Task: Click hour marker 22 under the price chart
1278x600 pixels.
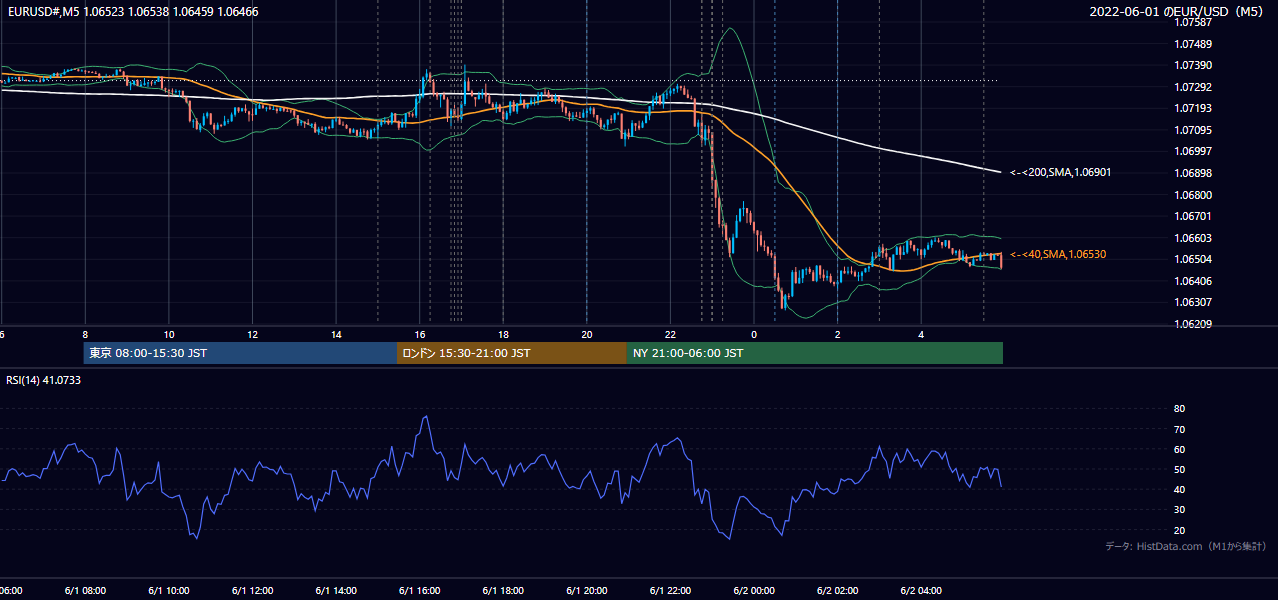Action: (670, 335)
